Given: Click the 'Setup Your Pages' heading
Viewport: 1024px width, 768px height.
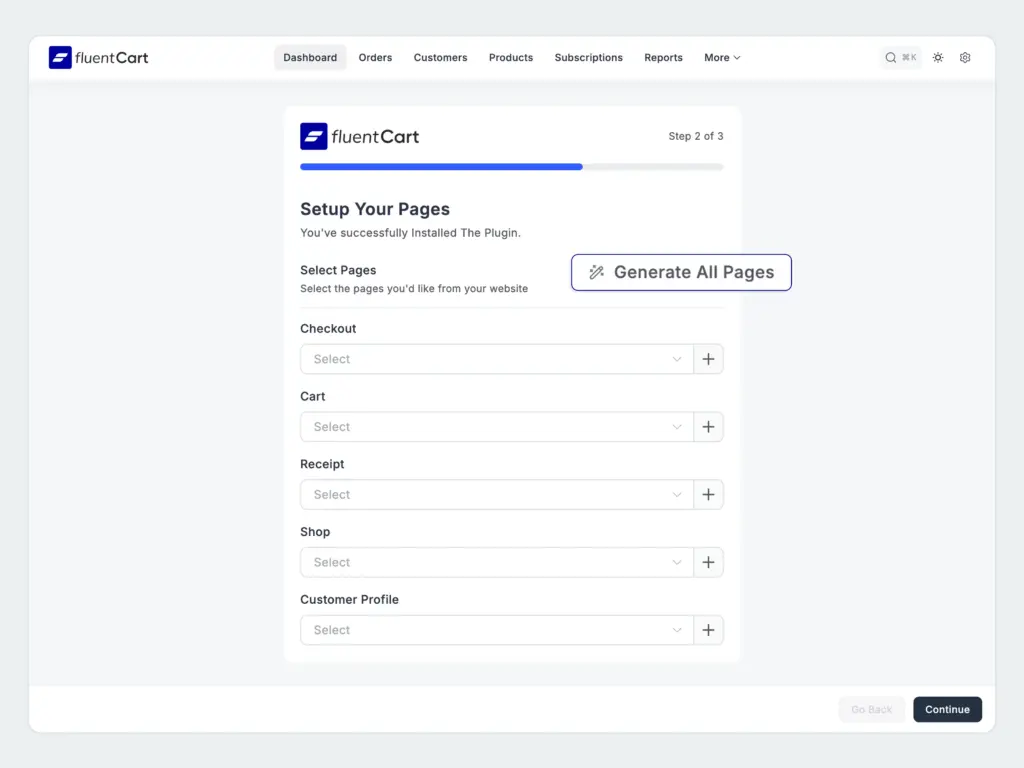Looking at the screenshot, I should [375, 209].
